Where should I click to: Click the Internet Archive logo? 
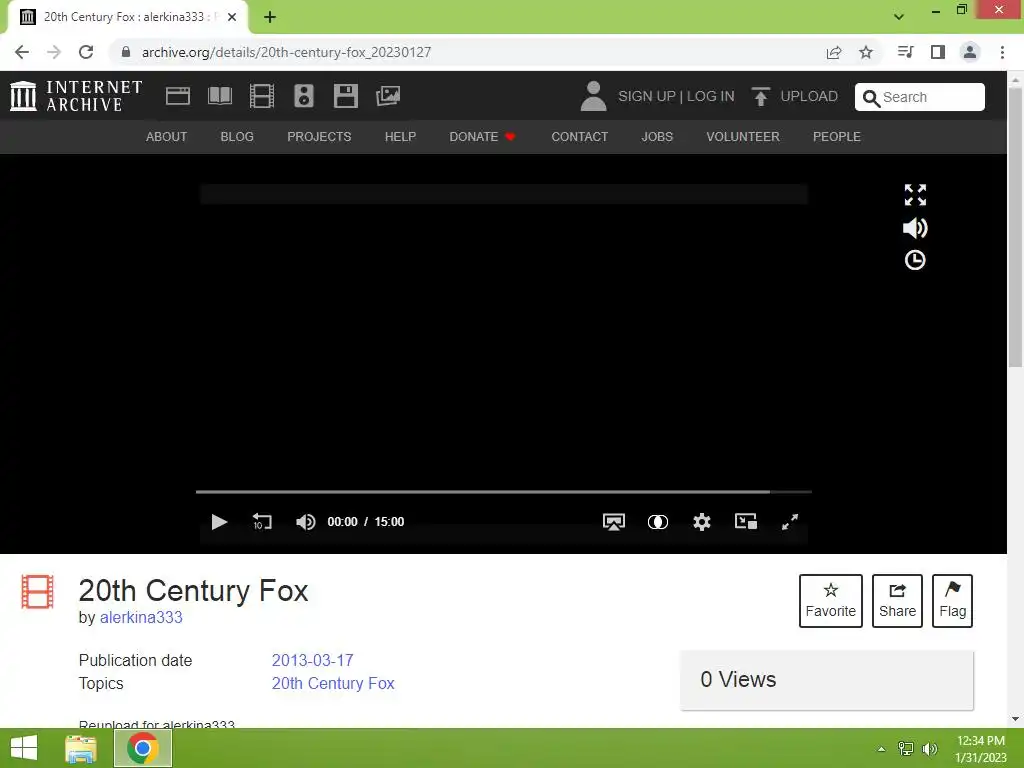76,96
